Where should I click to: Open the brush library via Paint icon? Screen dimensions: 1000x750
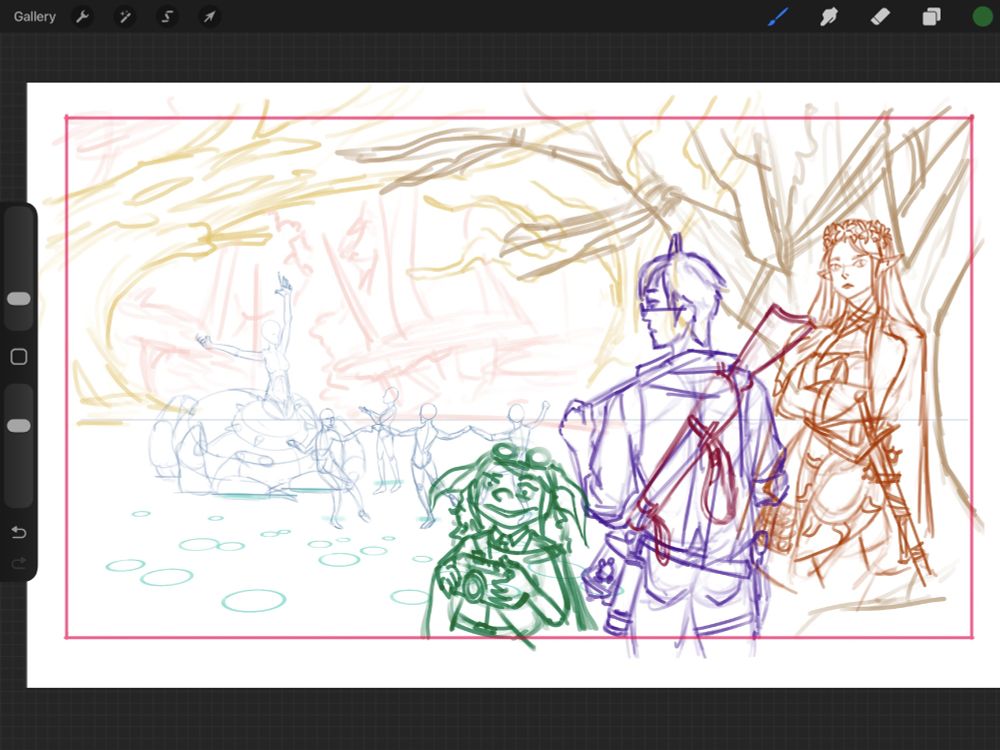pos(779,16)
